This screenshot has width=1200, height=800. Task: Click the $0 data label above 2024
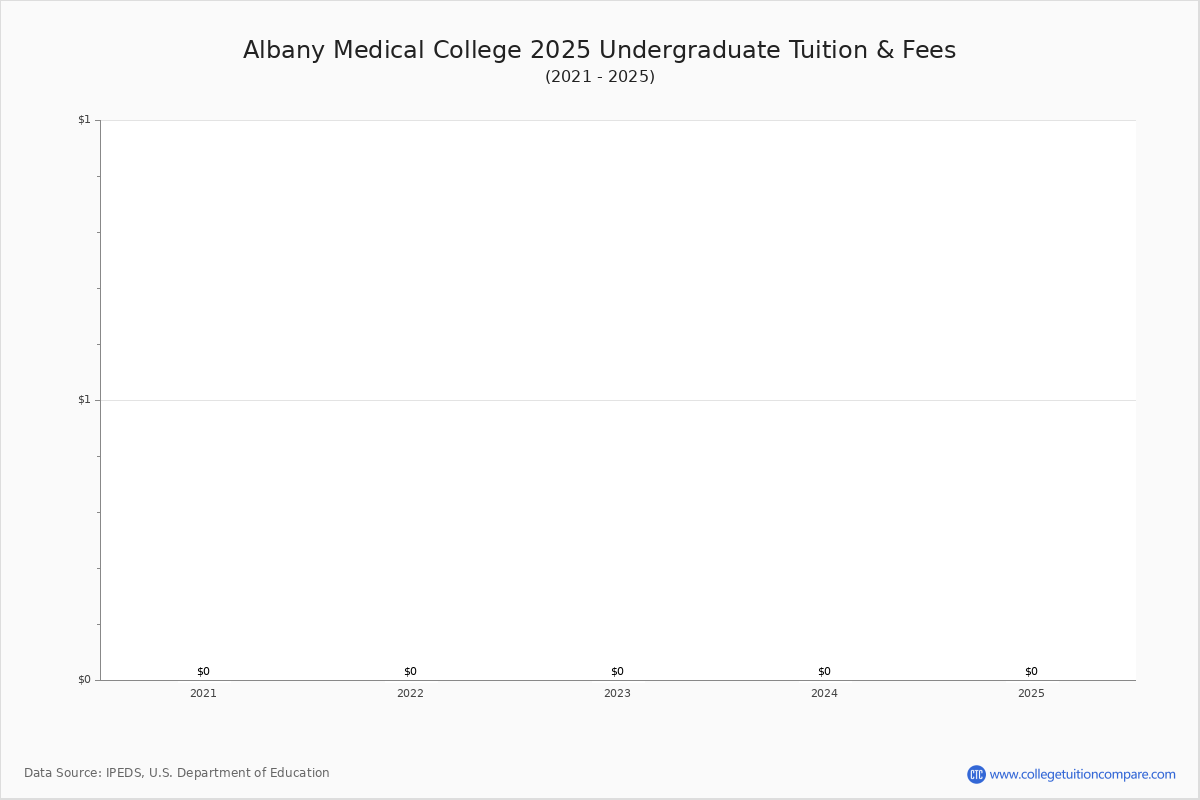pyautogui.click(x=824, y=671)
